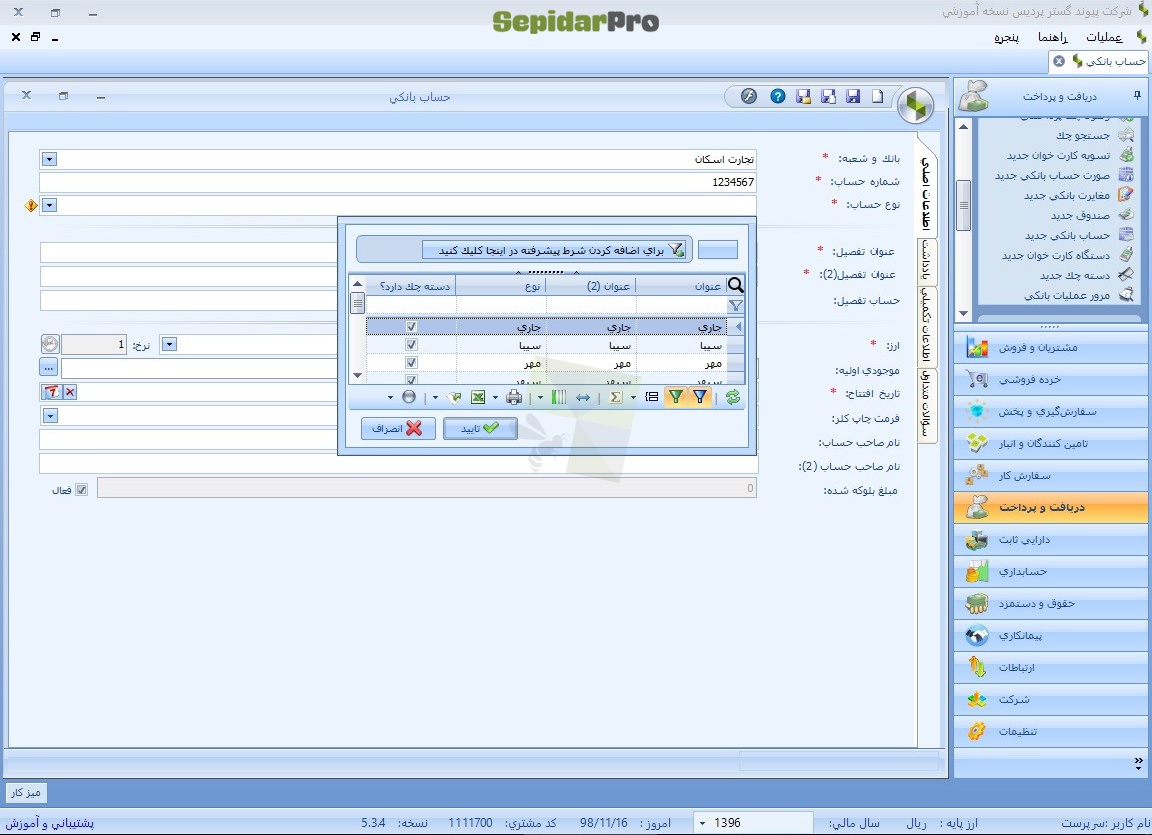This screenshot has width=1152, height=835.
Task: Click the green column chooser icon
Action: (558, 397)
